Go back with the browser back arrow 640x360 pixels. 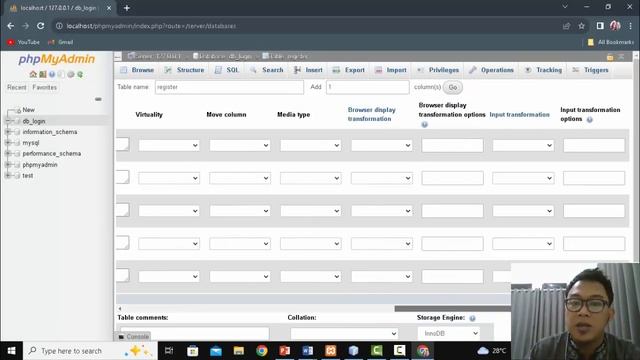(11, 26)
